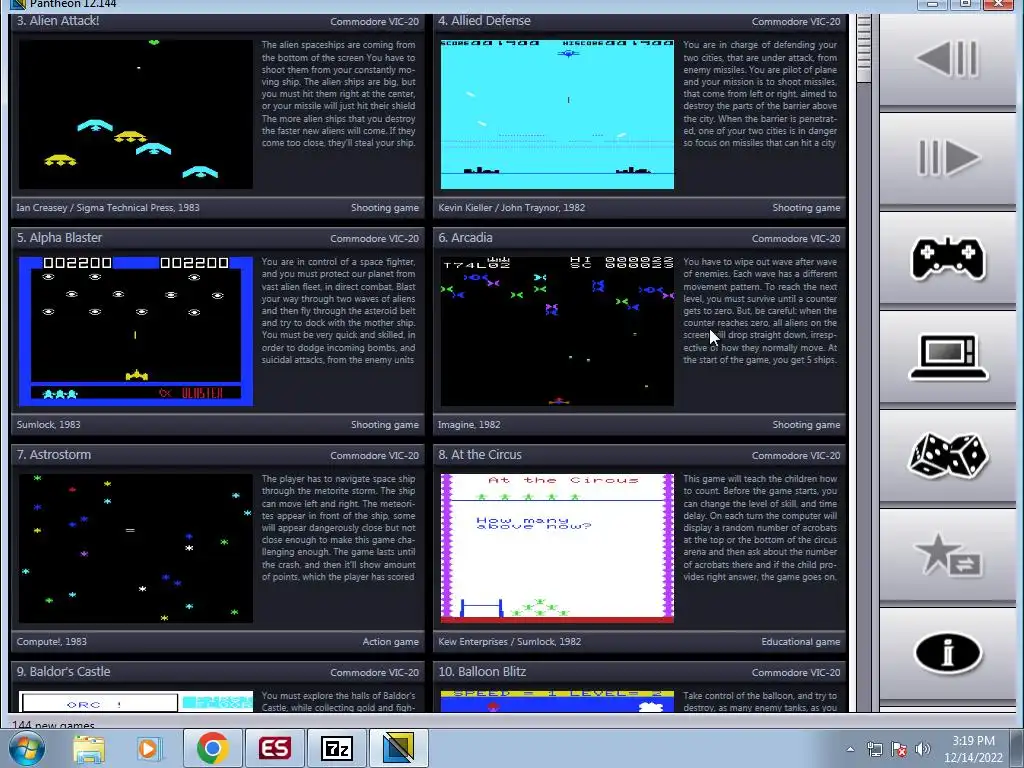Open Astrostorm screenshot thumbnail

[136, 548]
